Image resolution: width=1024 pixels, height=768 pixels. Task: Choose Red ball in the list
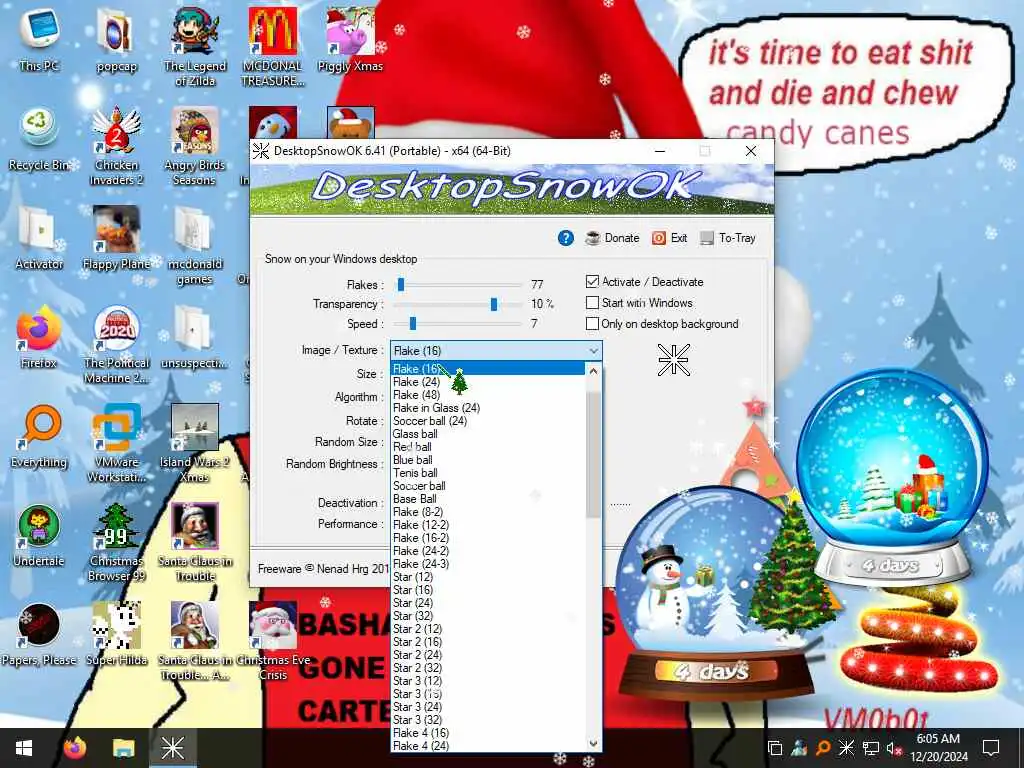(488, 447)
